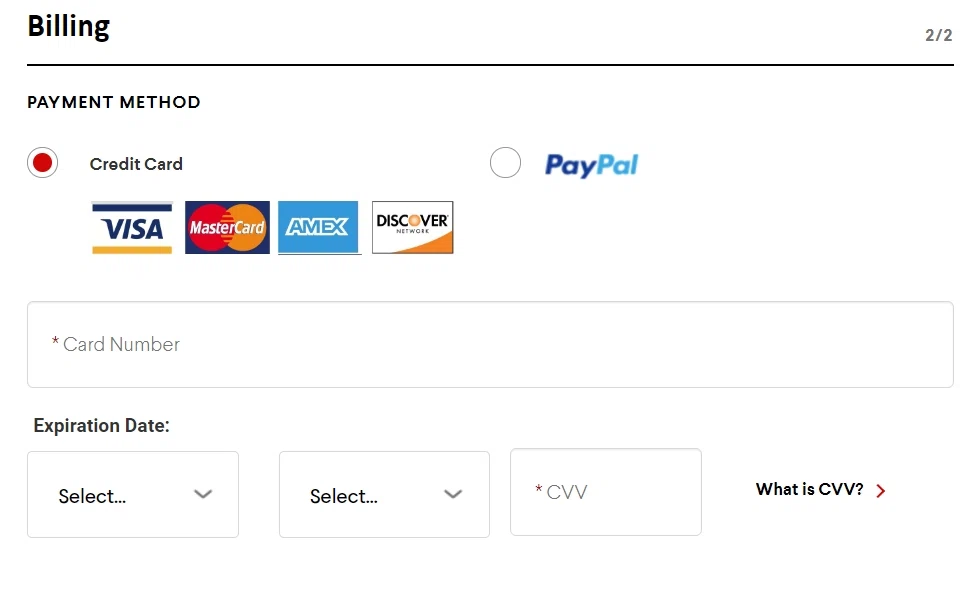Click the chevron in the first expiration dropdown
Screen dimensions: 972x593
(x=203, y=494)
